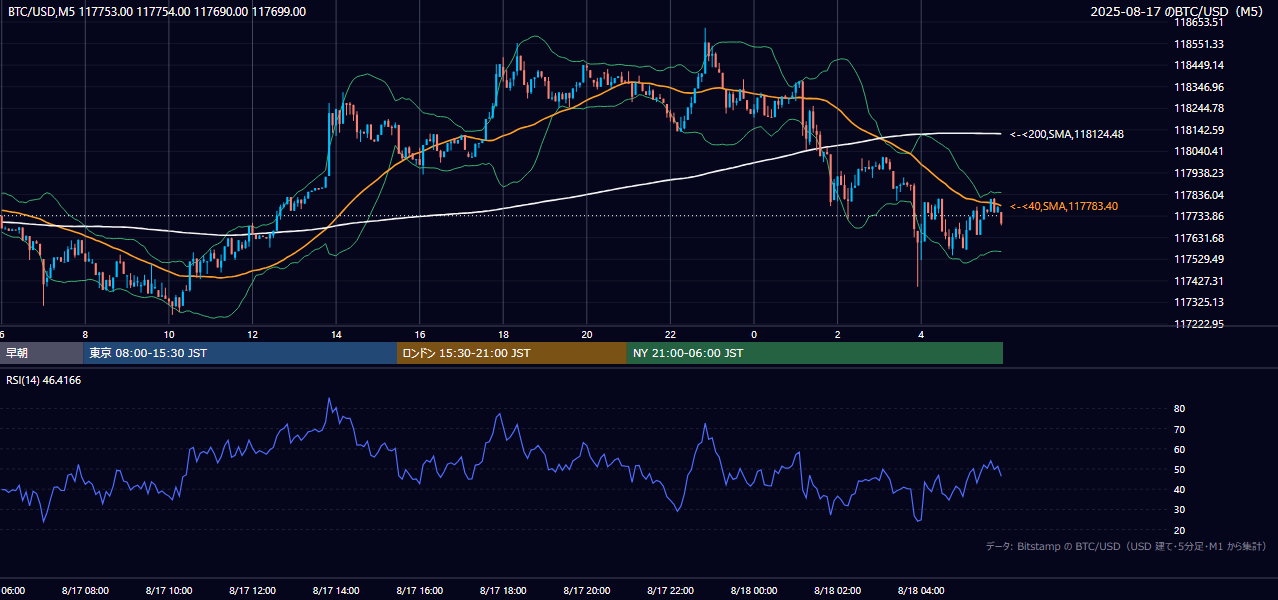Viewport: 1278px width, 600px height.
Task: Click price axis value 117733.86
Action: point(1199,216)
